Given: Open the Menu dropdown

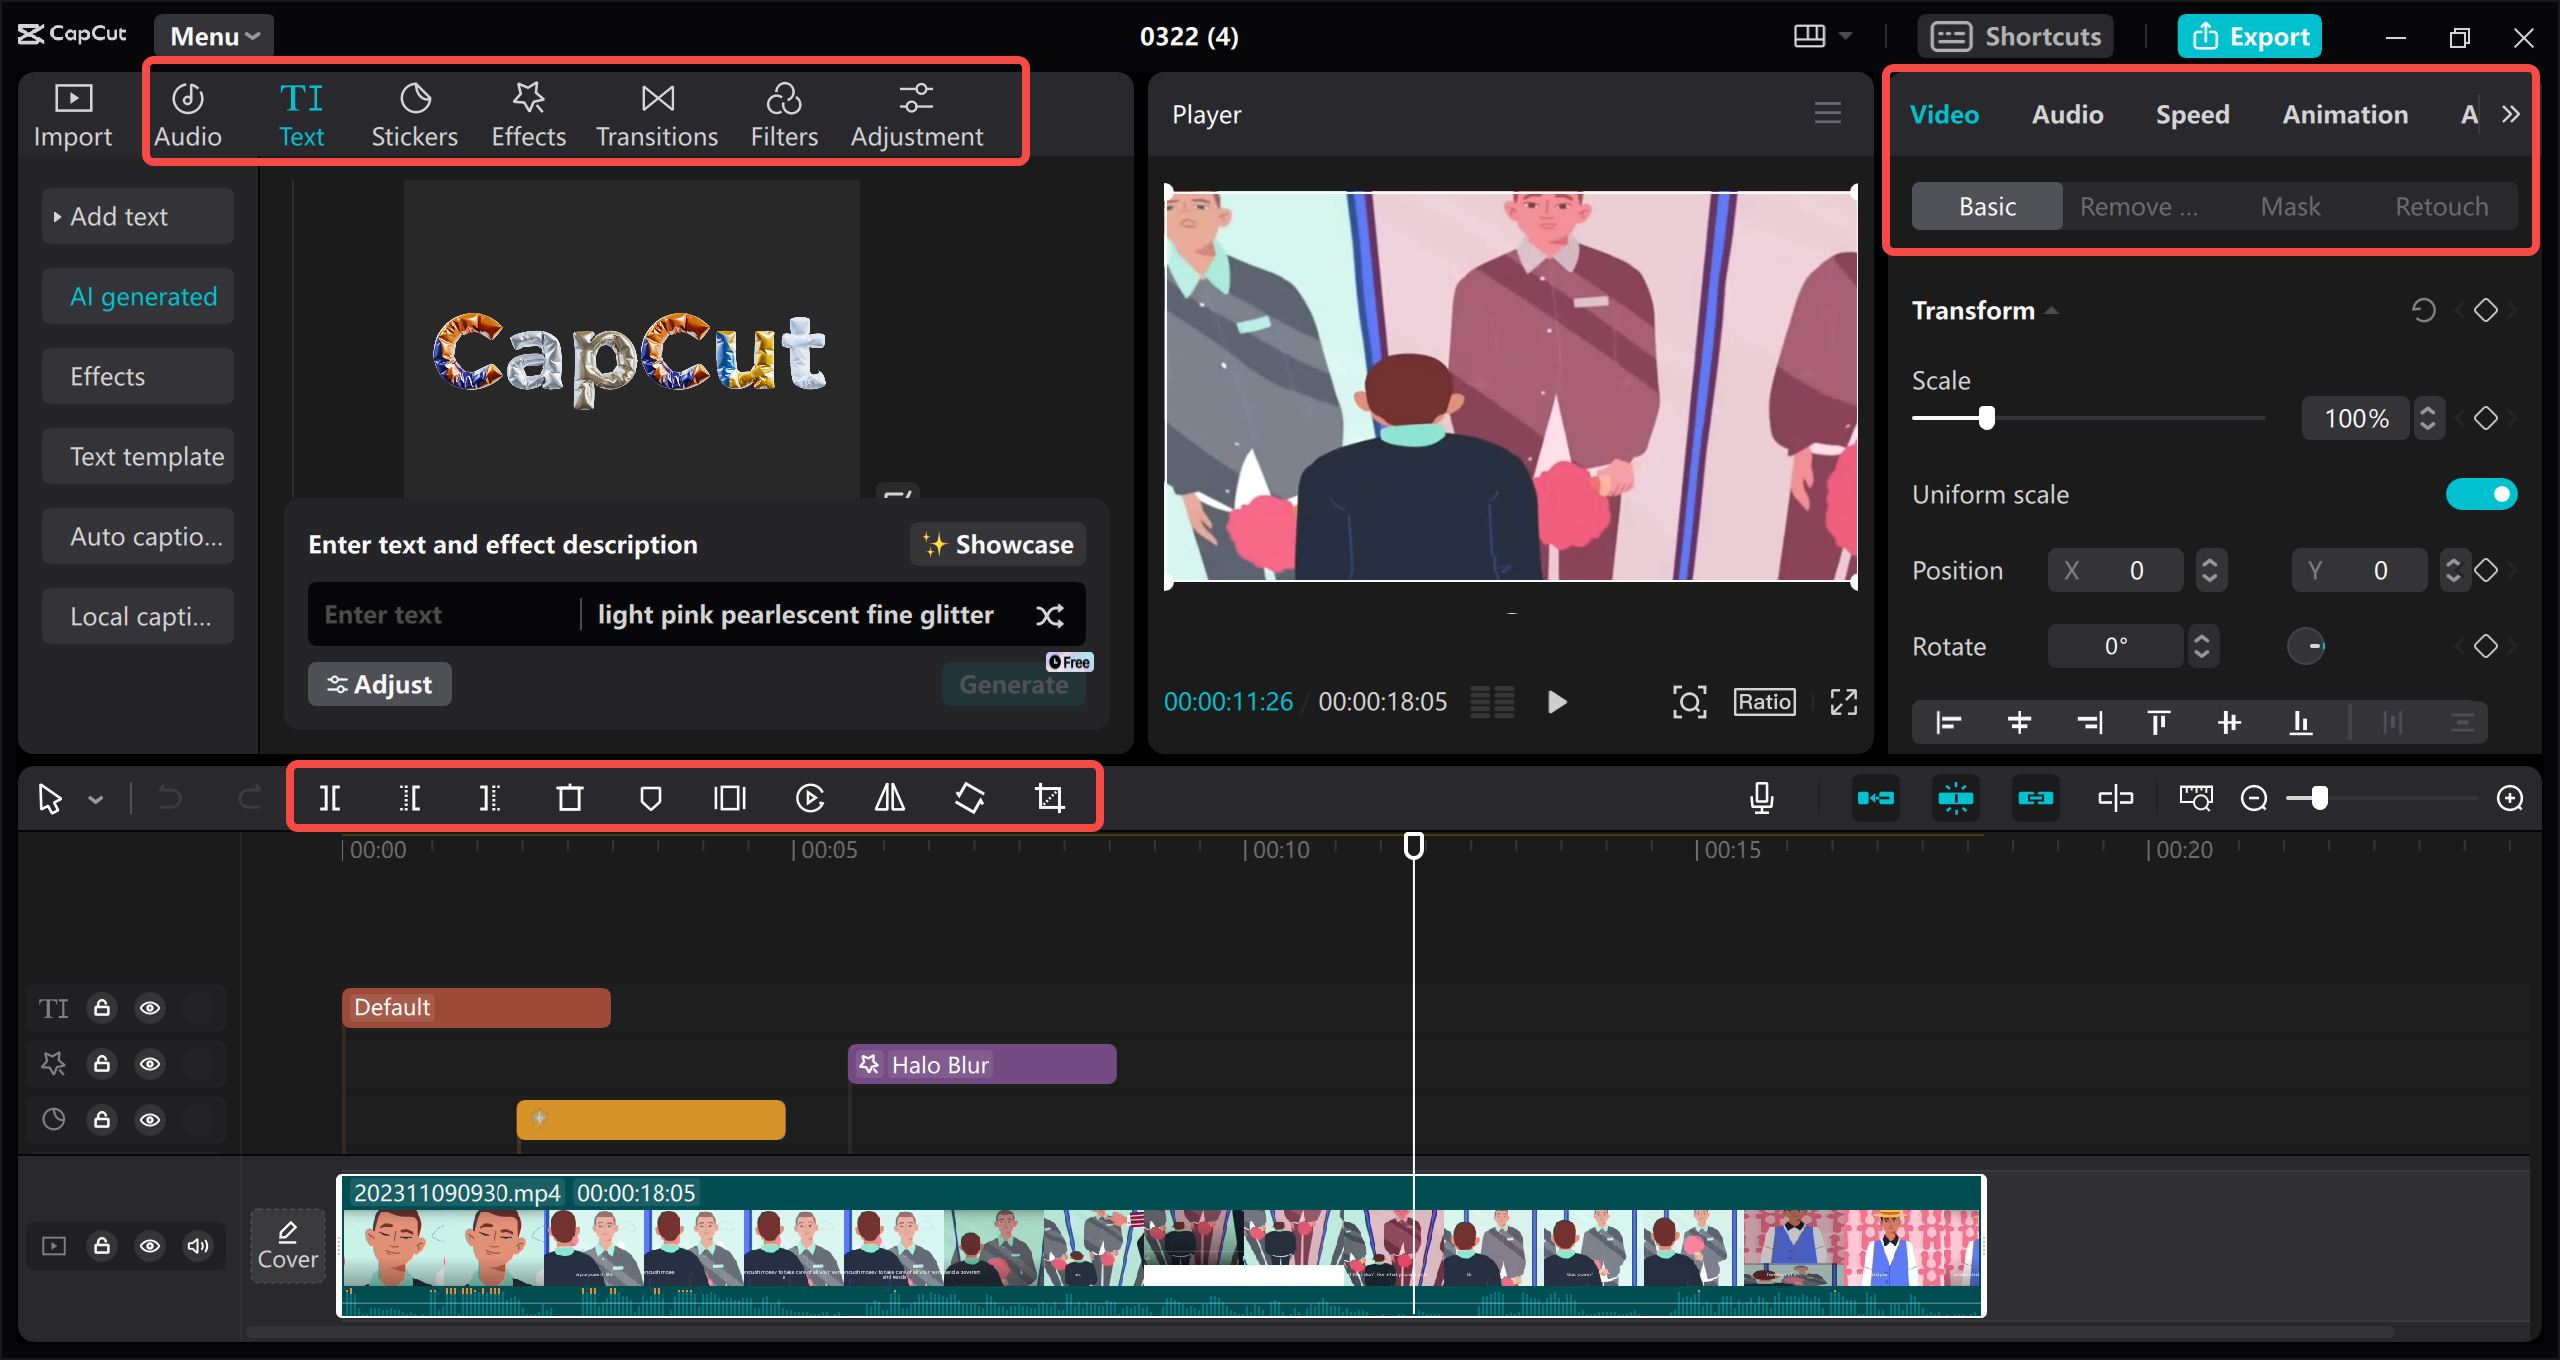Looking at the screenshot, I should point(214,37).
